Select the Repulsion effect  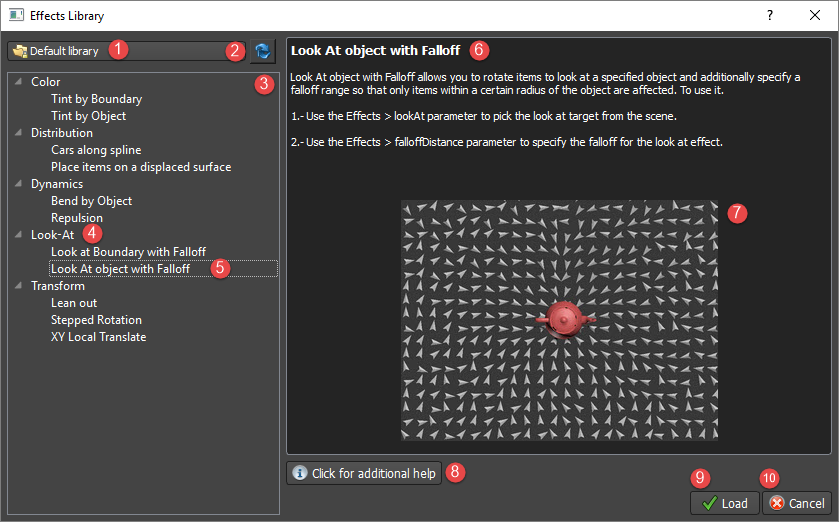coord(77,218)
